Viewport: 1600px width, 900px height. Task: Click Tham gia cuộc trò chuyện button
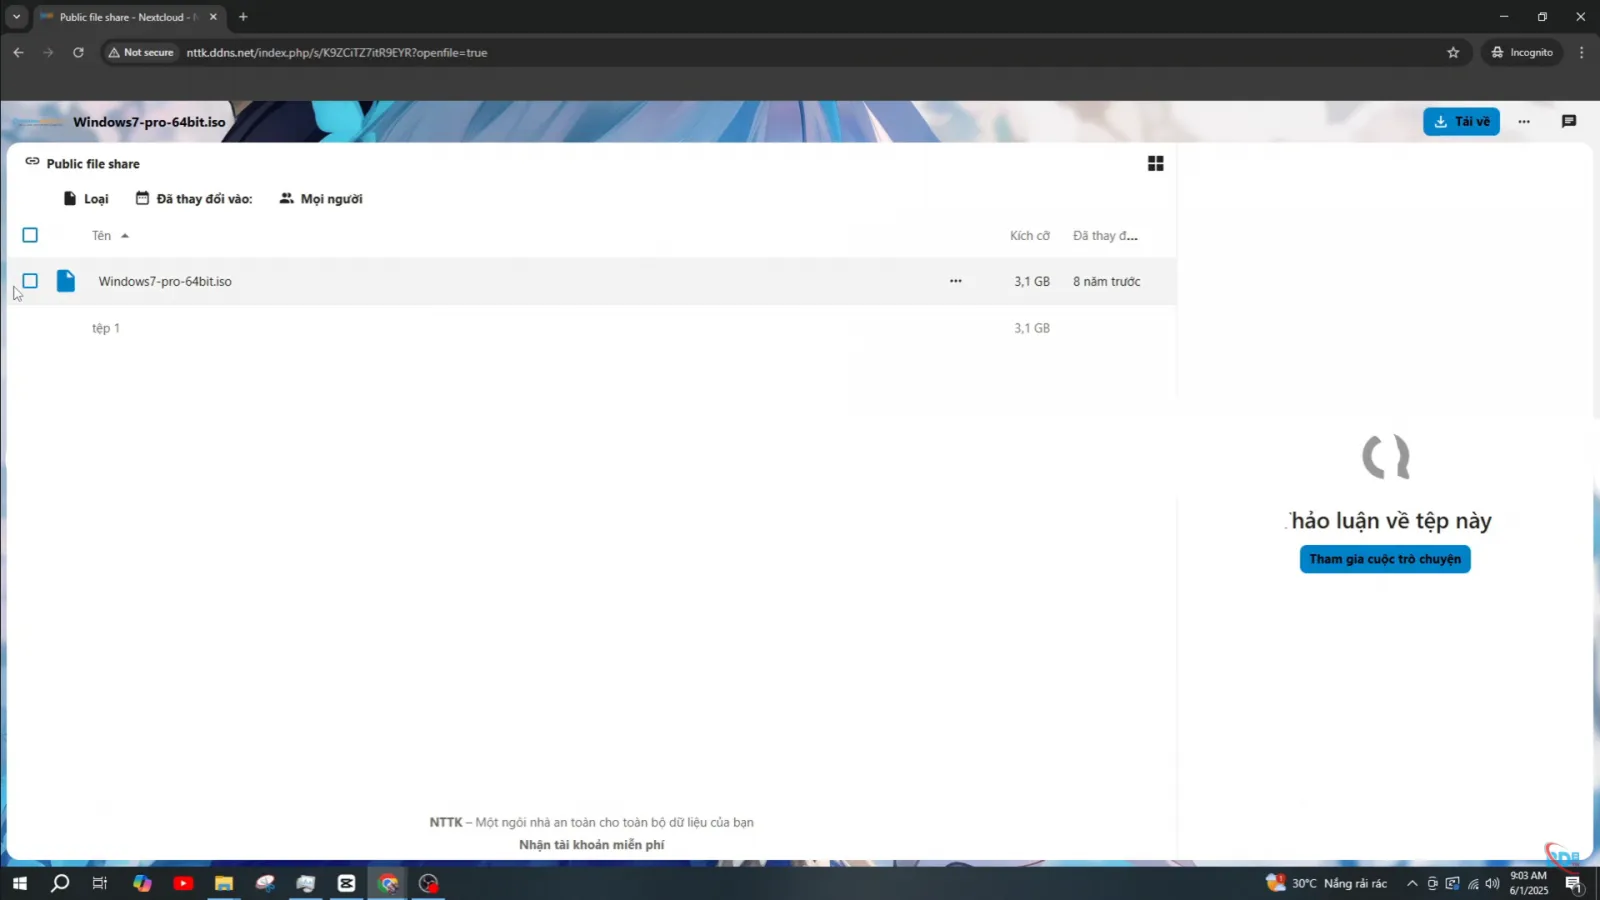(1385, 559)
